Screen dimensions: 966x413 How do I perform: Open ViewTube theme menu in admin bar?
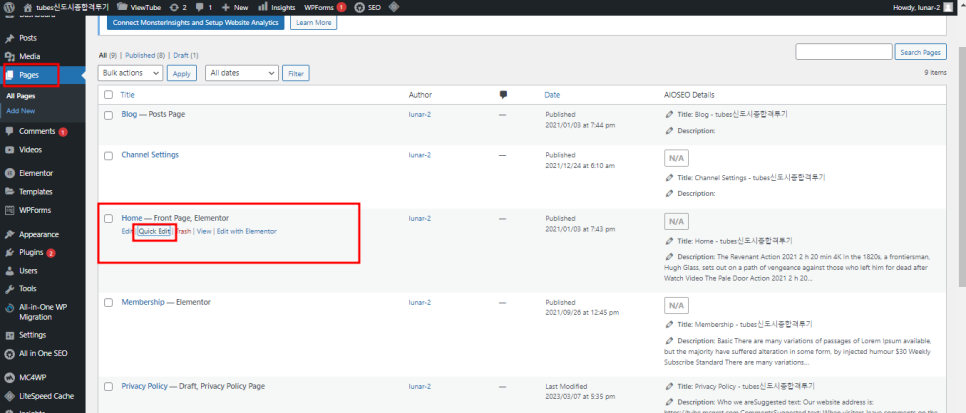(139, 7)
